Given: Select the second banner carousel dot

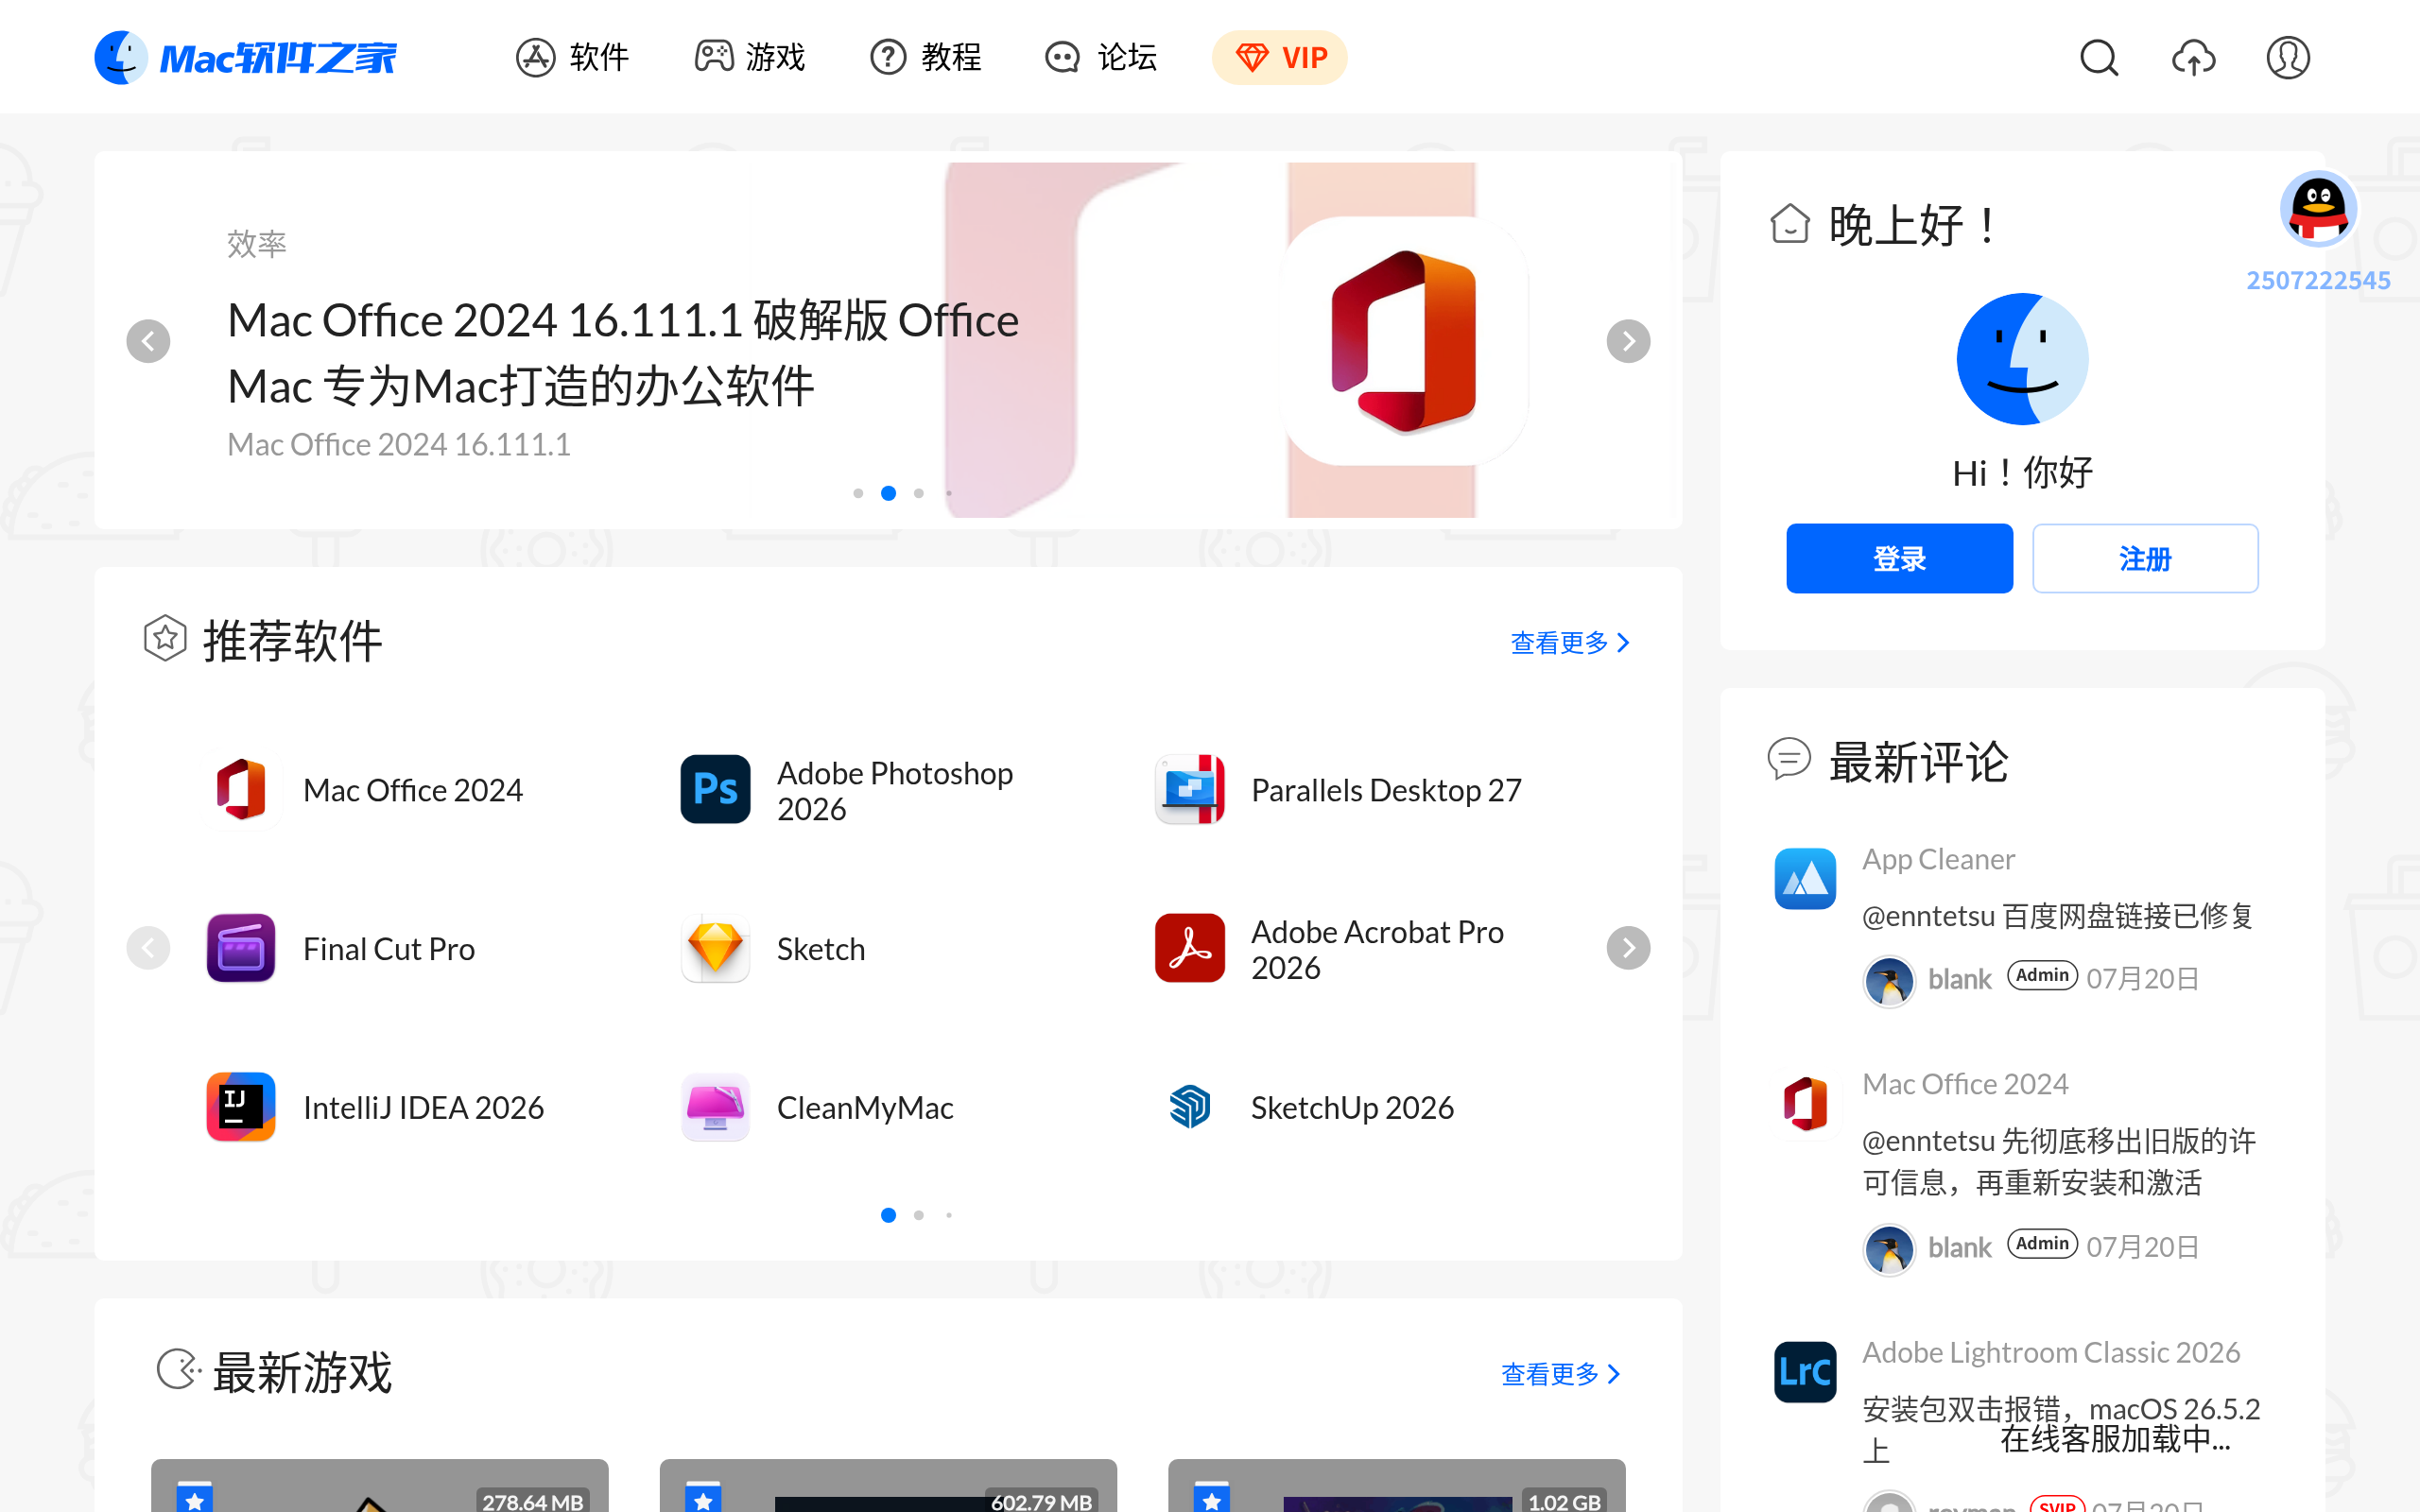Looking at the screenshot, I should pos(888,493).
